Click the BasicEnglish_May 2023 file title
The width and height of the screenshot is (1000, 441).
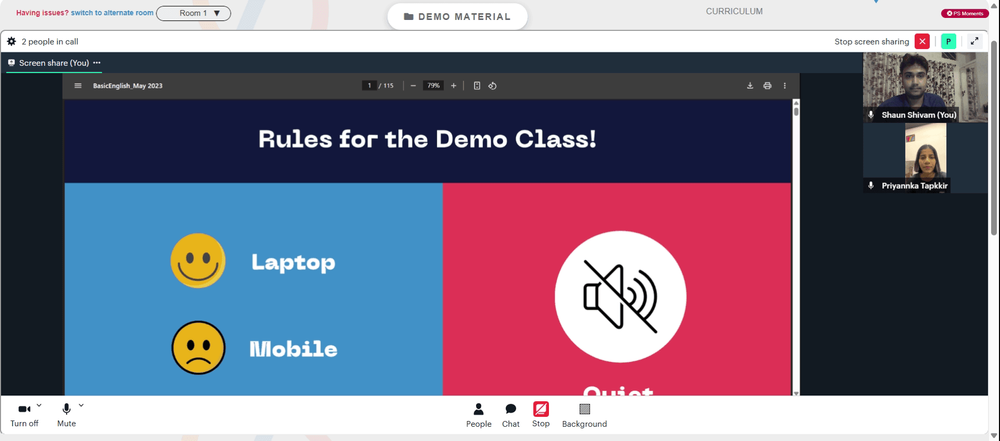(x=128, y=86)
